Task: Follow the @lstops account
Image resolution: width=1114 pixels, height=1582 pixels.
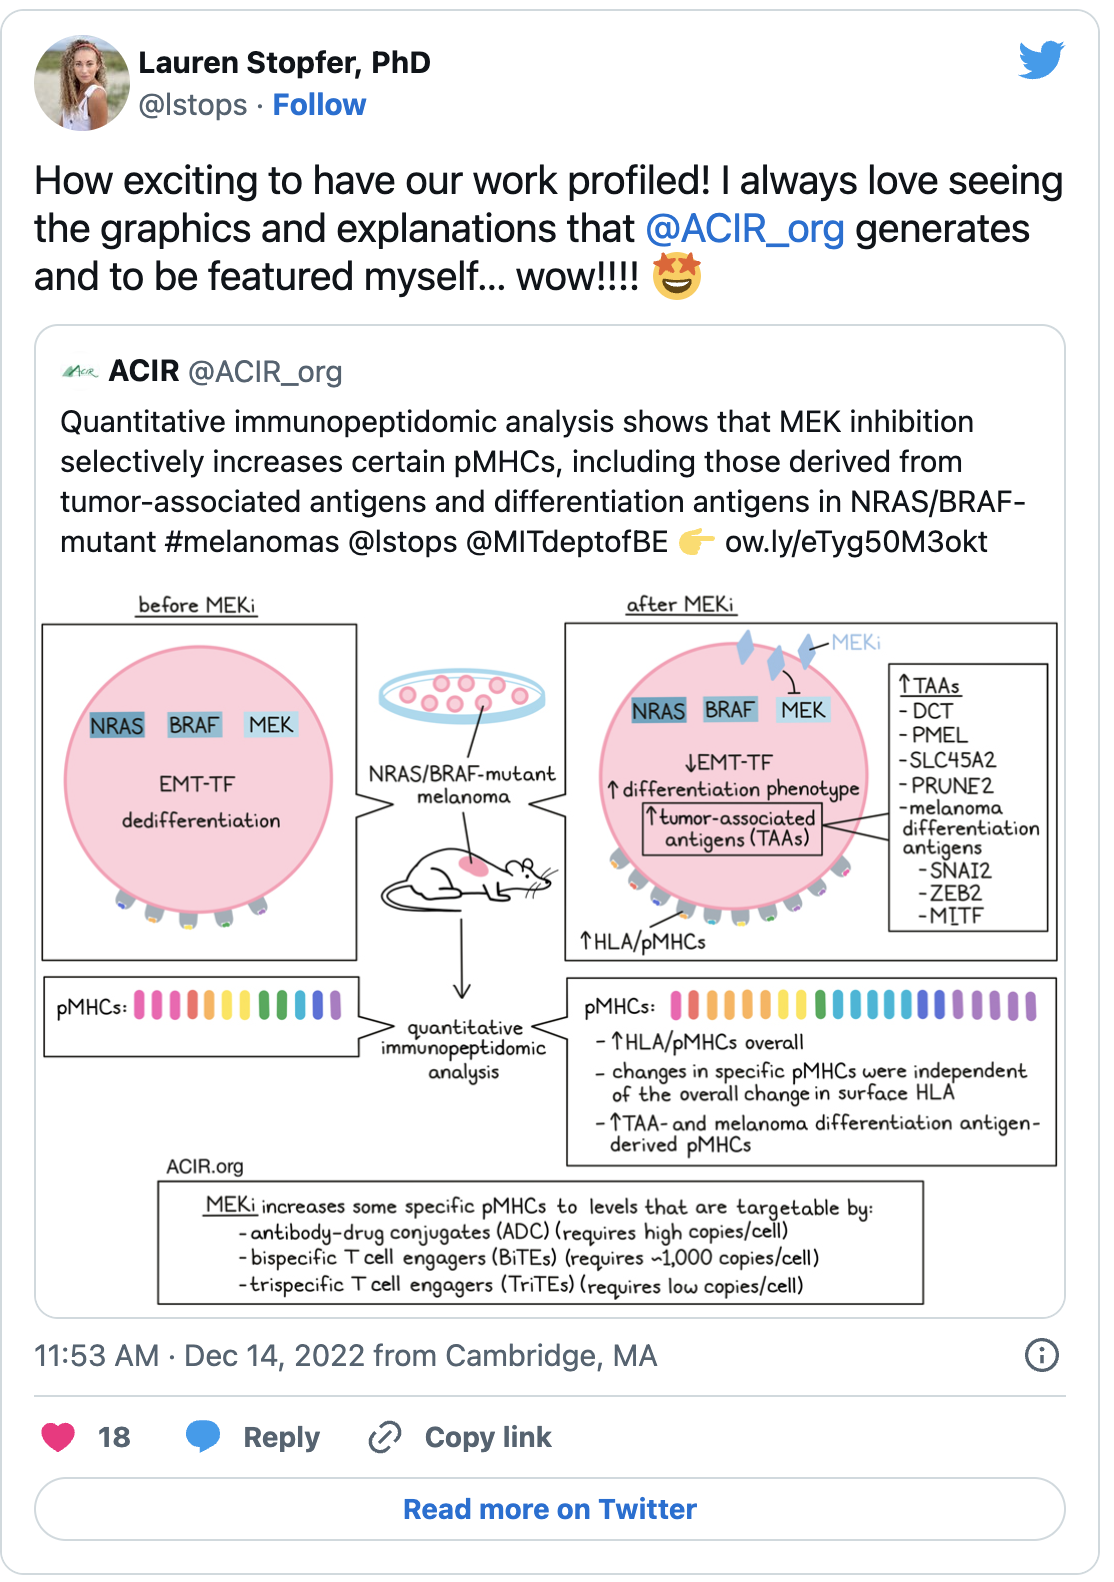Action: tap(319, 105)
